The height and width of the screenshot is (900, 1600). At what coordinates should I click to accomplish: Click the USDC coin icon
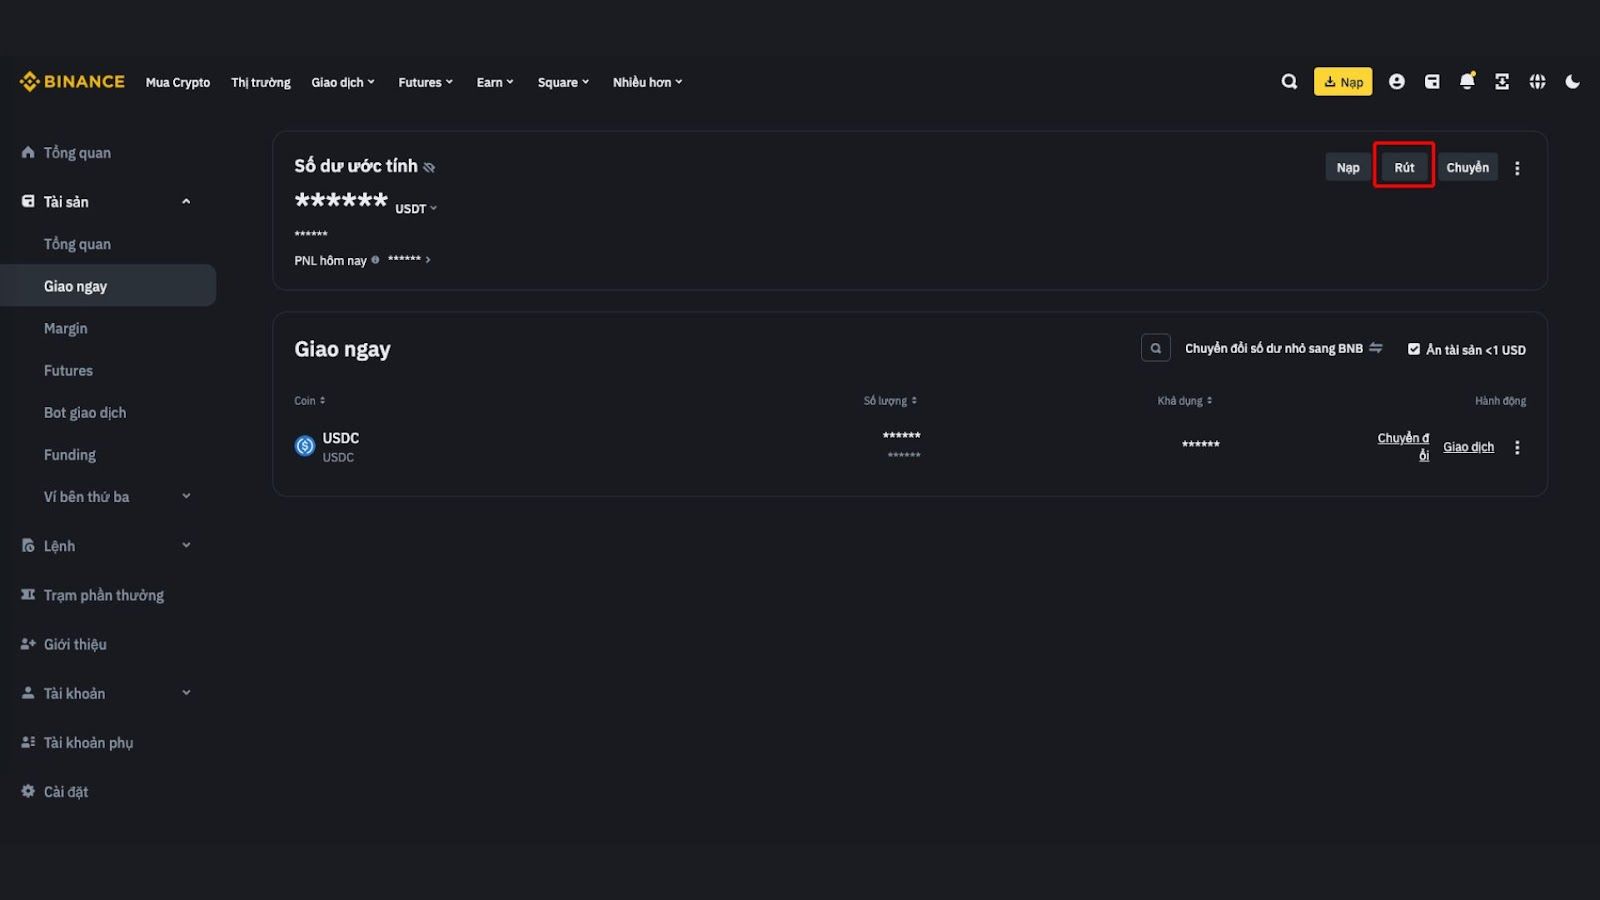305,446
